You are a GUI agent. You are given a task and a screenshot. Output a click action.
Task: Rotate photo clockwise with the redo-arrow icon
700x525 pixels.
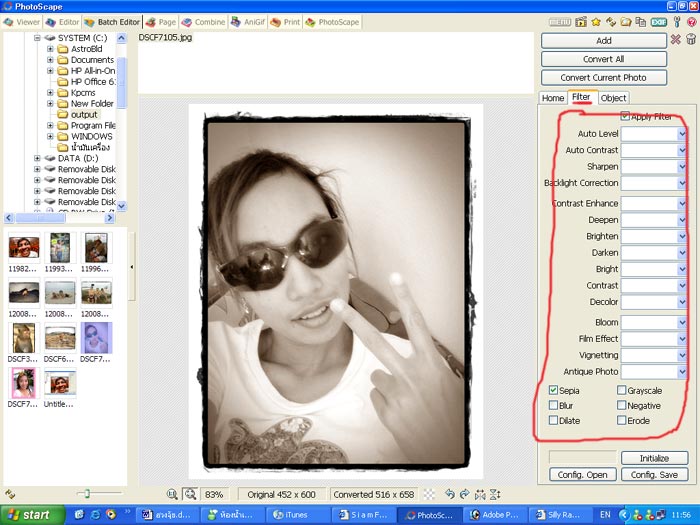[x=465, y=494]
